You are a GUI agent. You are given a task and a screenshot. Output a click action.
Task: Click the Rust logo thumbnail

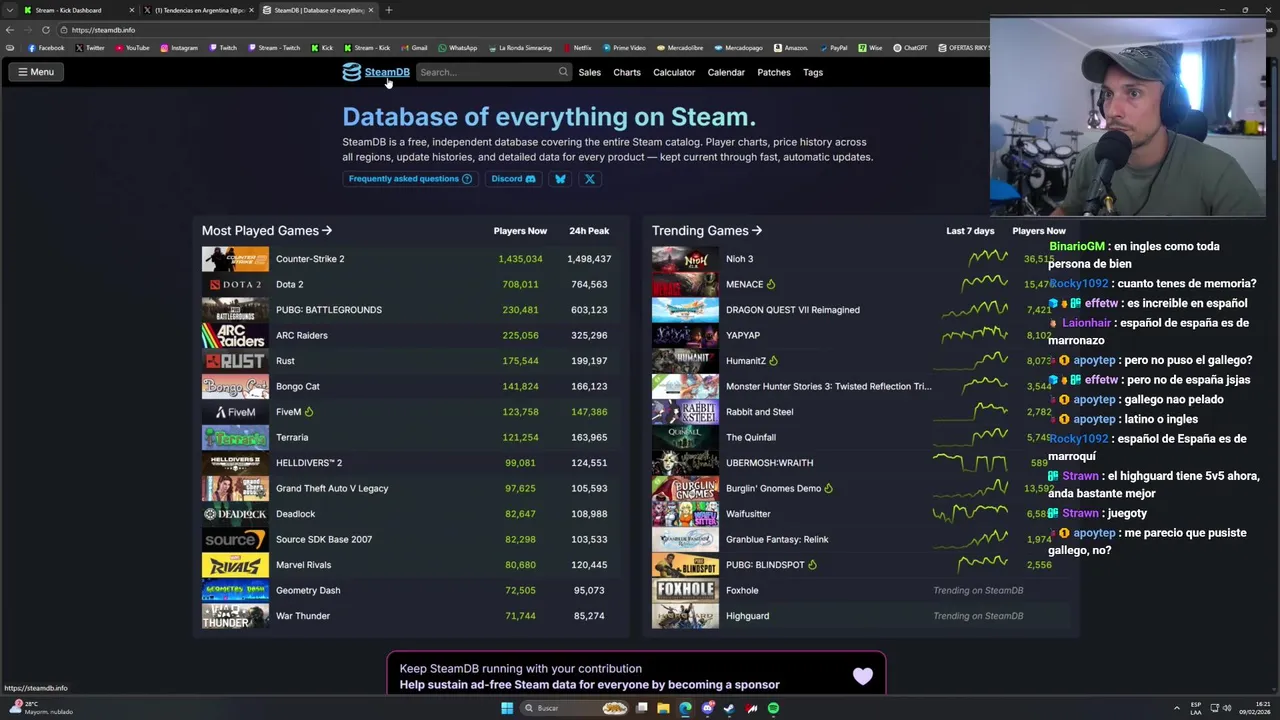pos(235,361)
